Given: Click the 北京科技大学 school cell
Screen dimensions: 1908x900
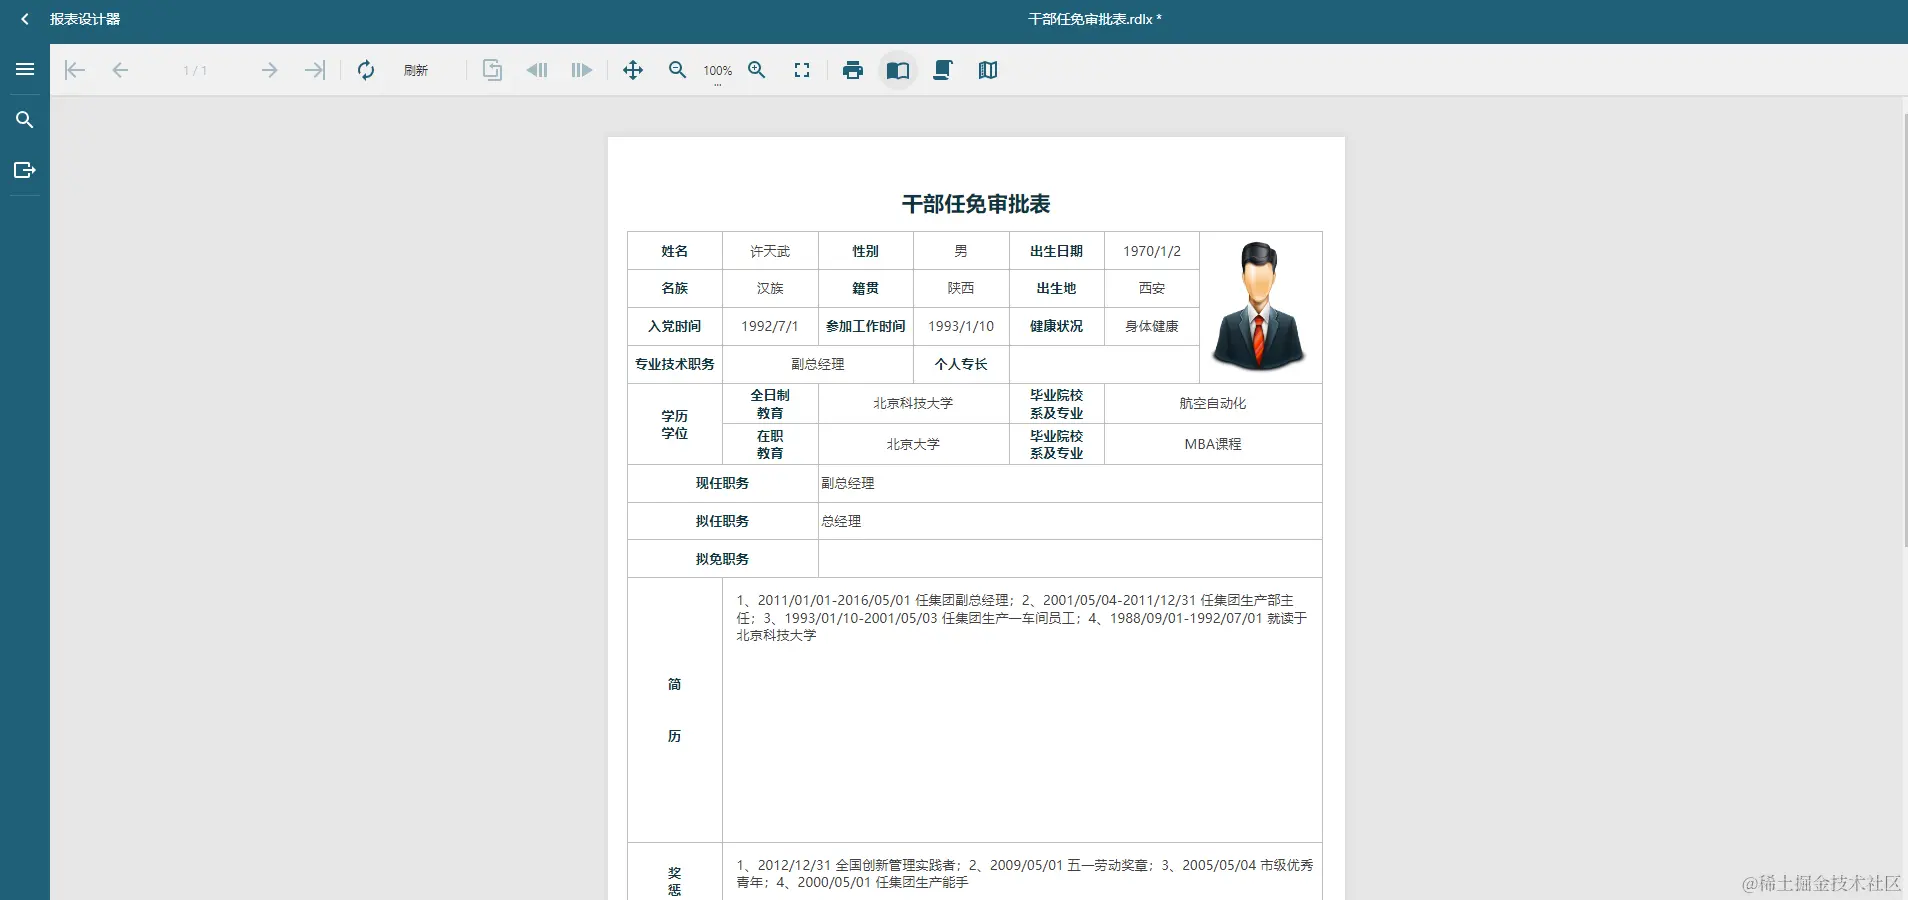Looking at the screenshot, I should pos(914,404).
